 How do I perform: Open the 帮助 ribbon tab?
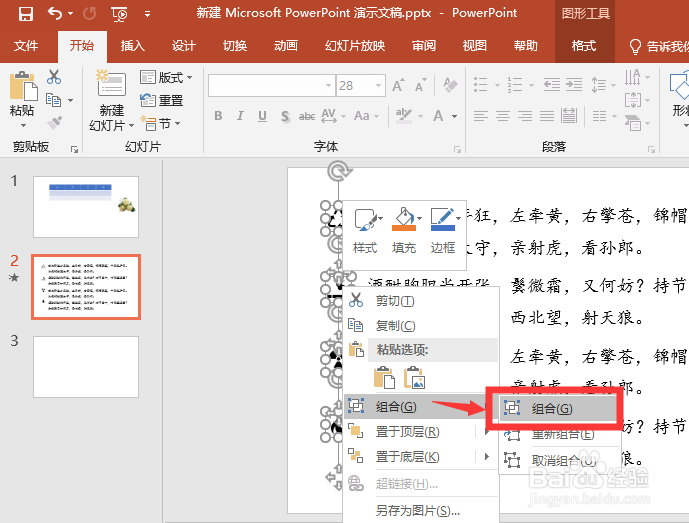point(526,46)
